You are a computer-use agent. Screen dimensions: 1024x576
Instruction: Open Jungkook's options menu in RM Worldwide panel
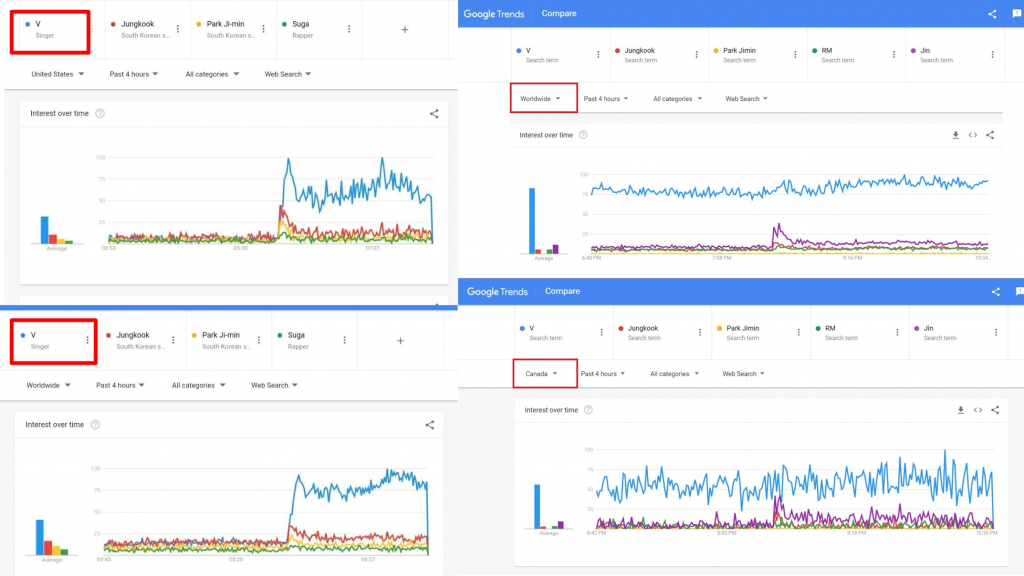(696, 55)
